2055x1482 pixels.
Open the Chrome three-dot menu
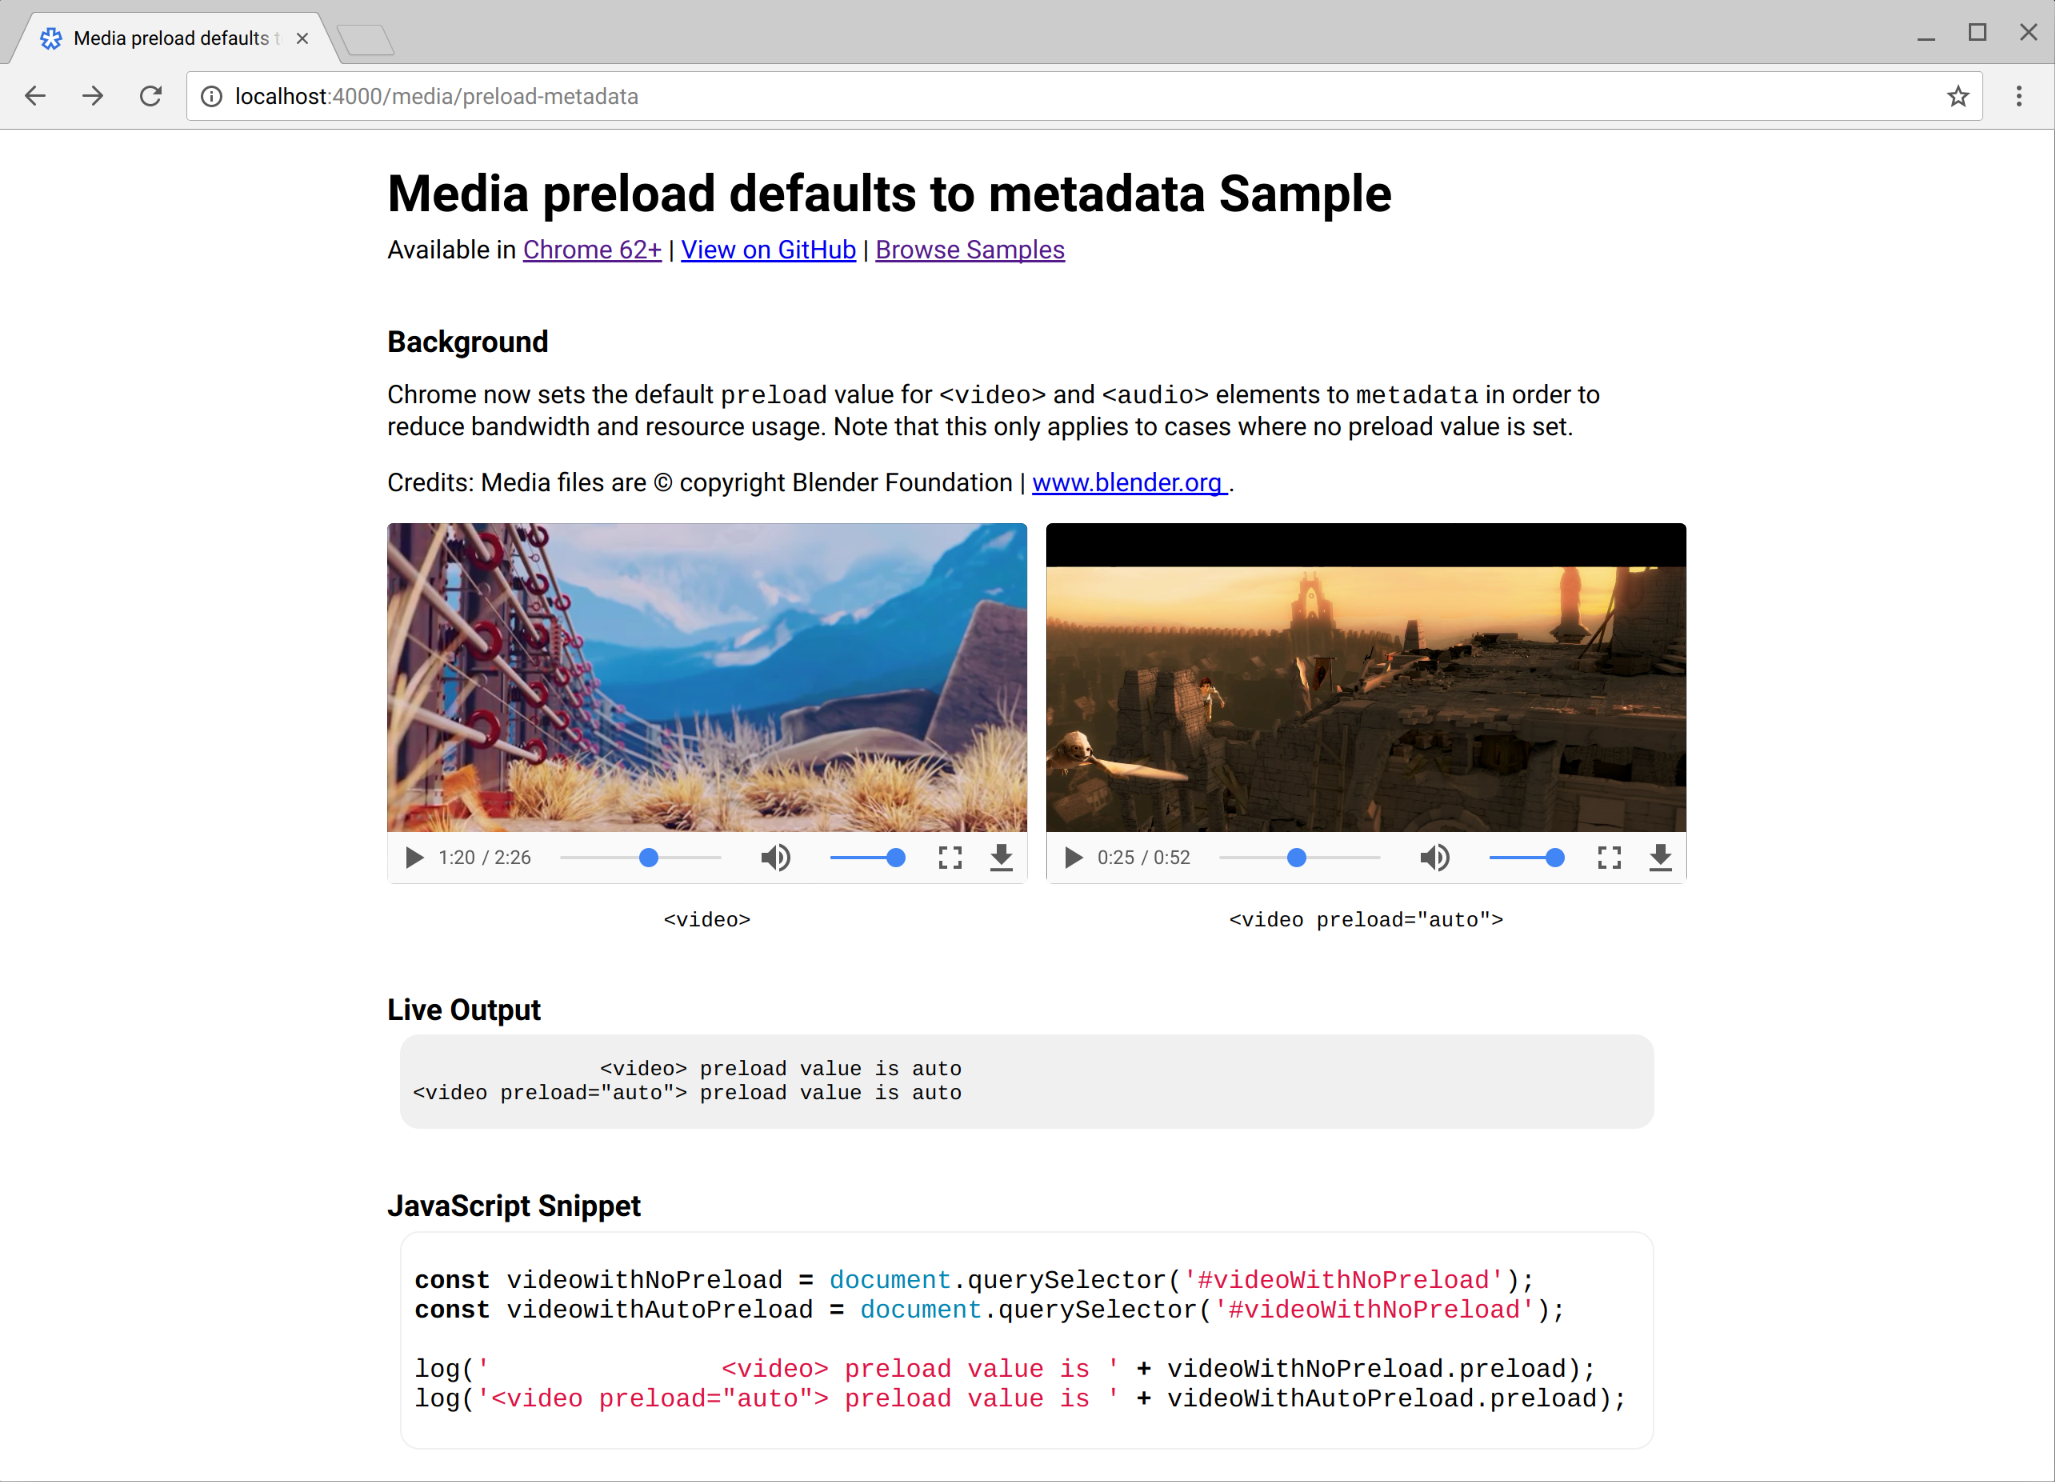tap(2019, 96)
